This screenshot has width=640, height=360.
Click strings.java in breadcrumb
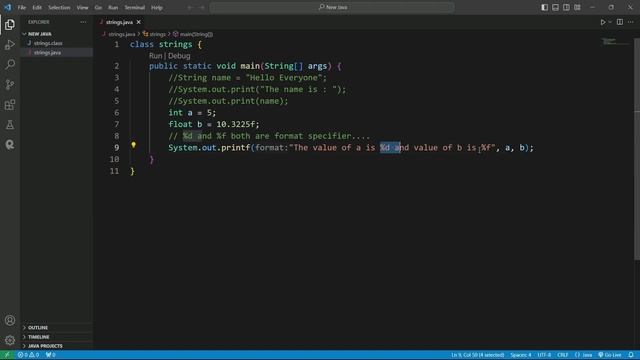tap(122, 34)
